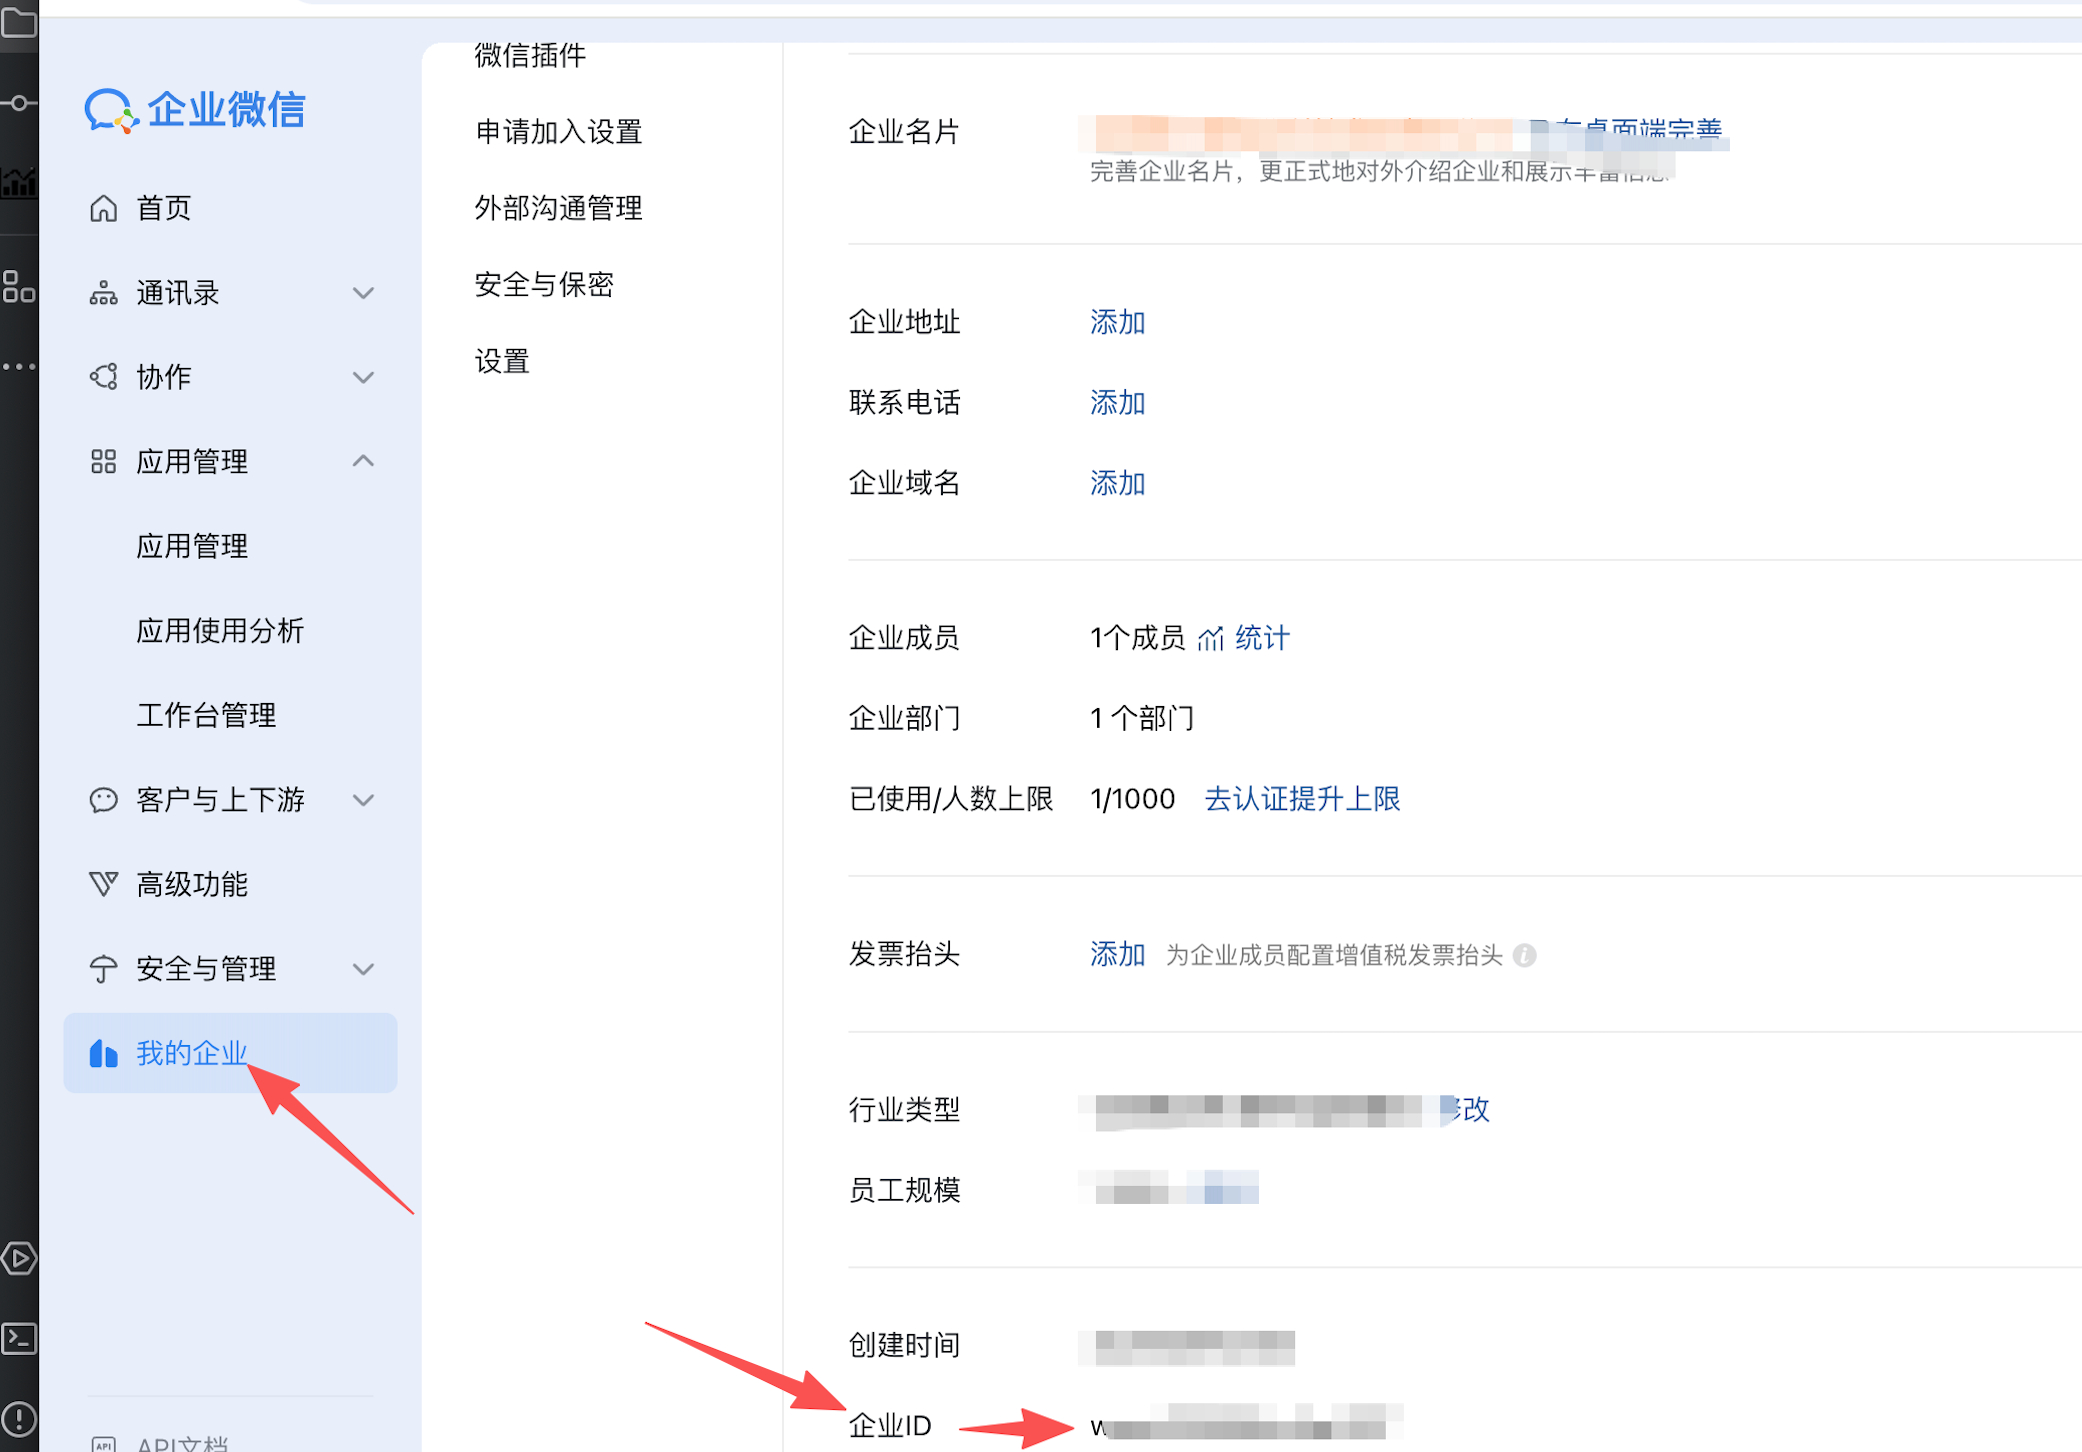Open 安全与保密 section

[544, 284]
